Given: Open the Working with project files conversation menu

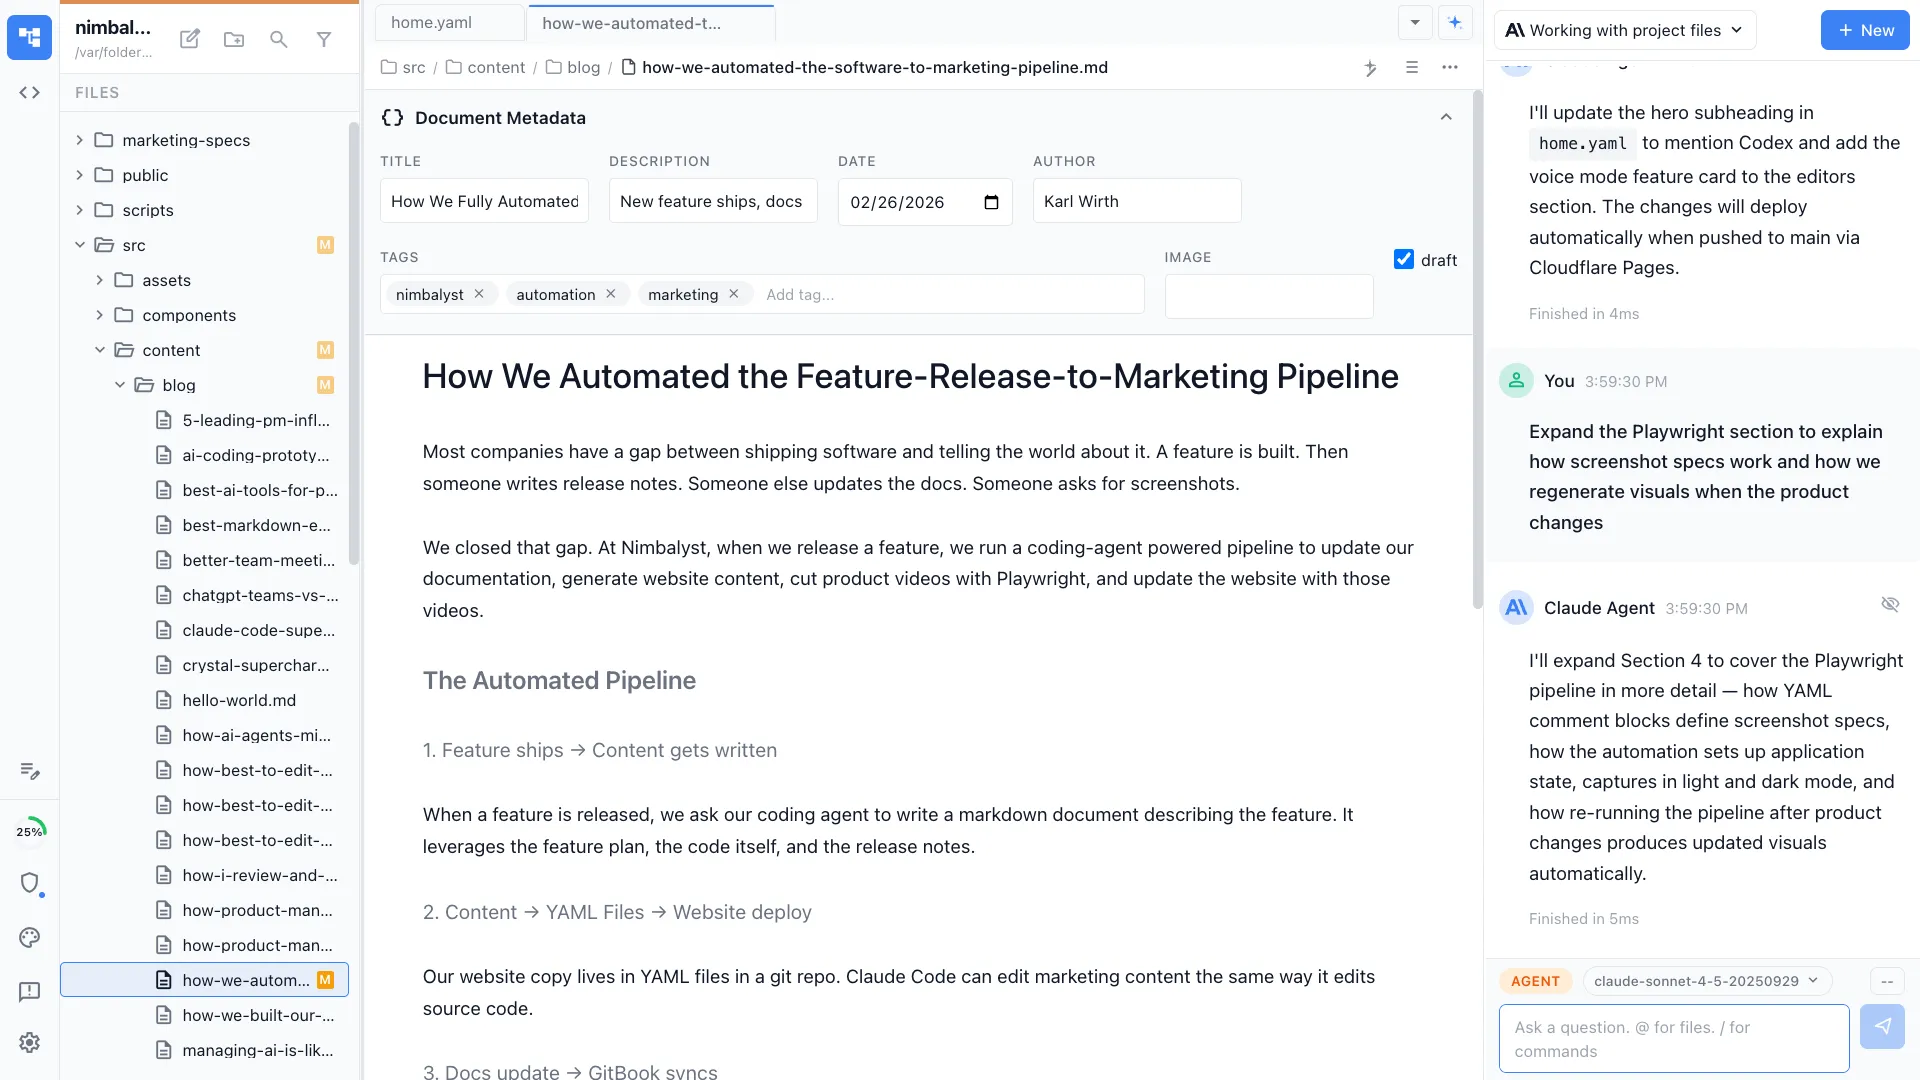Looking at the screenshot, I should pyautogui.click(x=1624, y=30).
